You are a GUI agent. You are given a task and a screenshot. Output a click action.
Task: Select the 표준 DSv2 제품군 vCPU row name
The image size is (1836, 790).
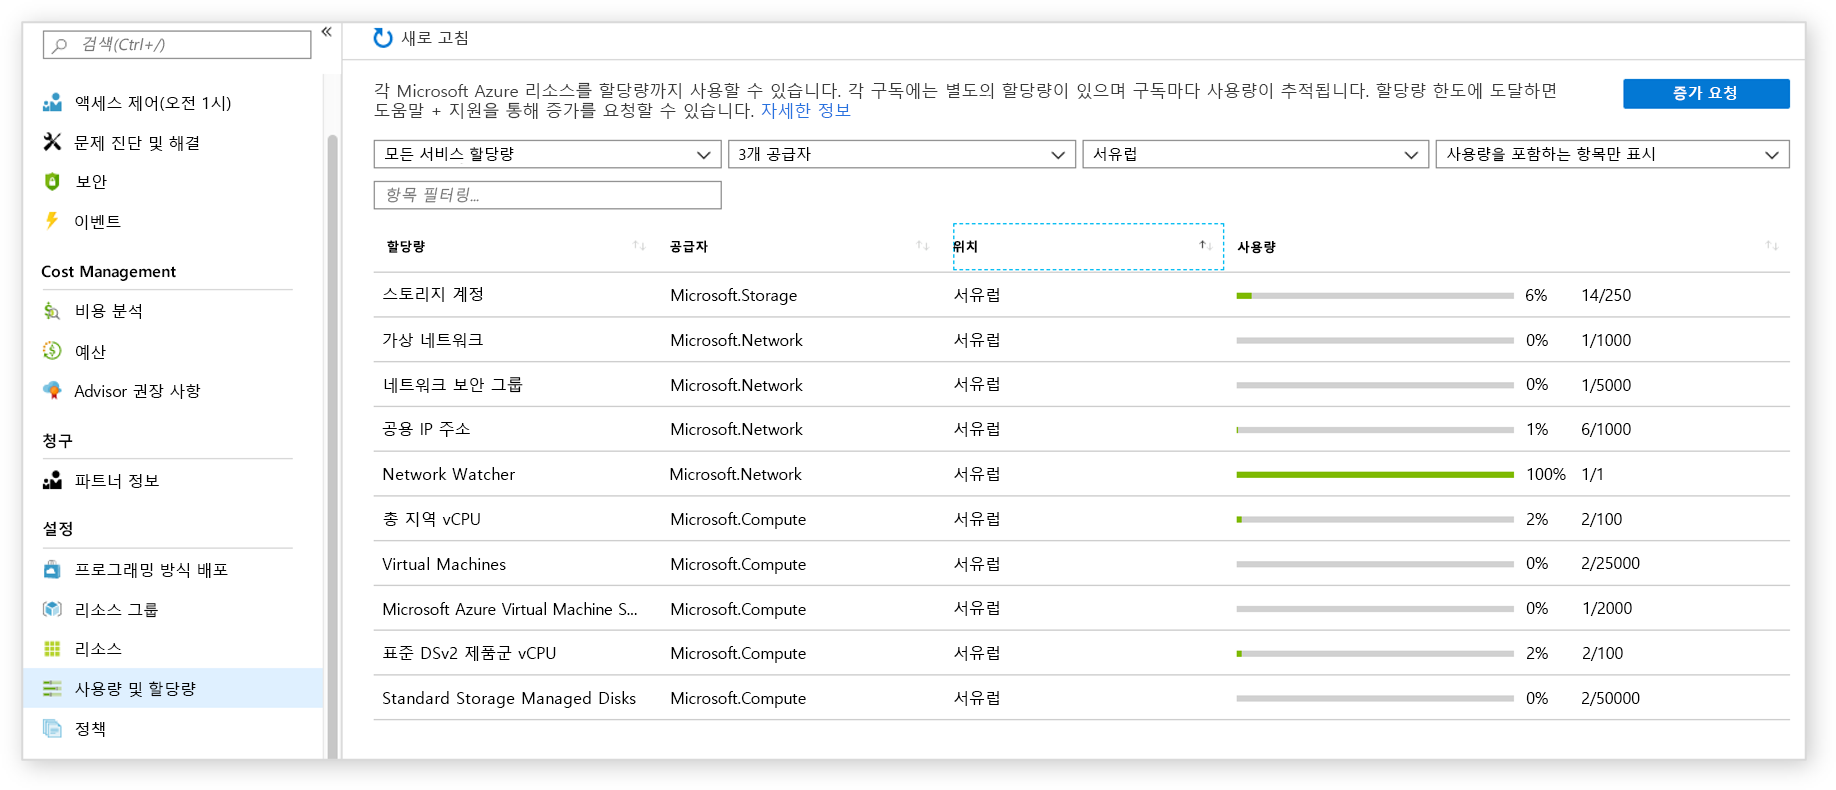tap(469, 653)
